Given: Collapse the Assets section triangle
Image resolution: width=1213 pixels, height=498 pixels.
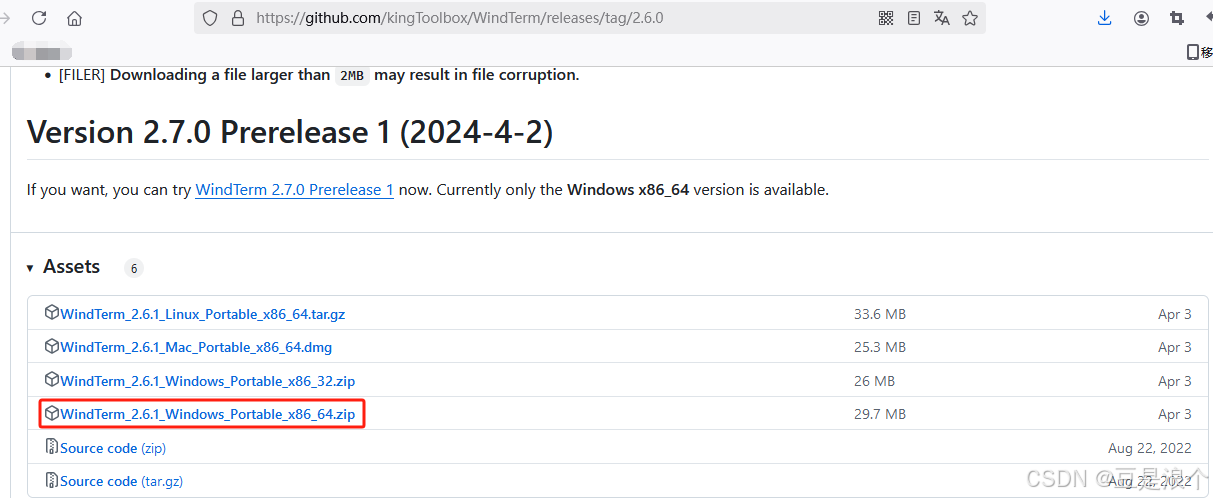Looking at the screenshot, I should (30, 268).
